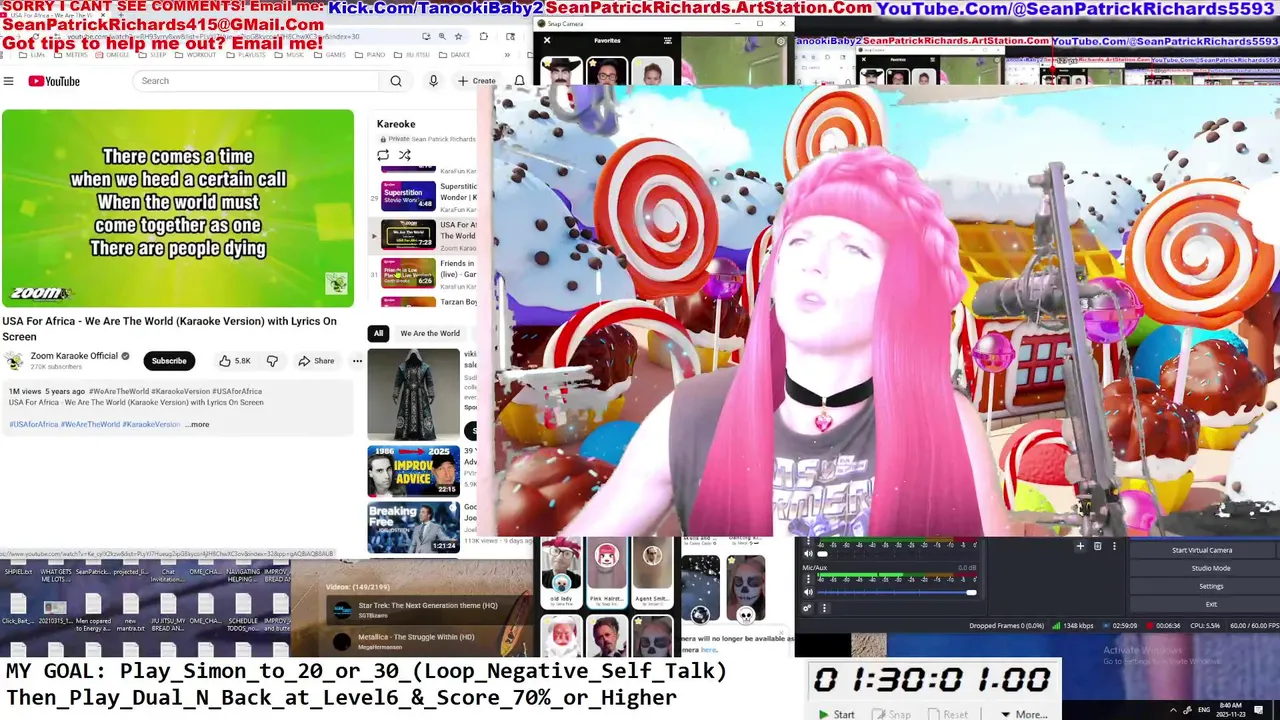Image resolution: width=1280 pixels, height=720 pixels.
Task: Open the Breaking Free video thumbnail
Action: 414,527
